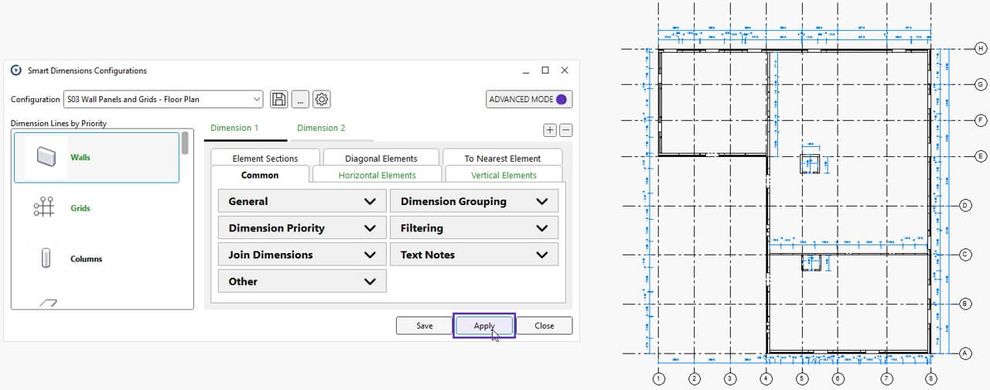Expand the Dimension Priority section
This screenshot has height=390, width=990.
point(302,228)
